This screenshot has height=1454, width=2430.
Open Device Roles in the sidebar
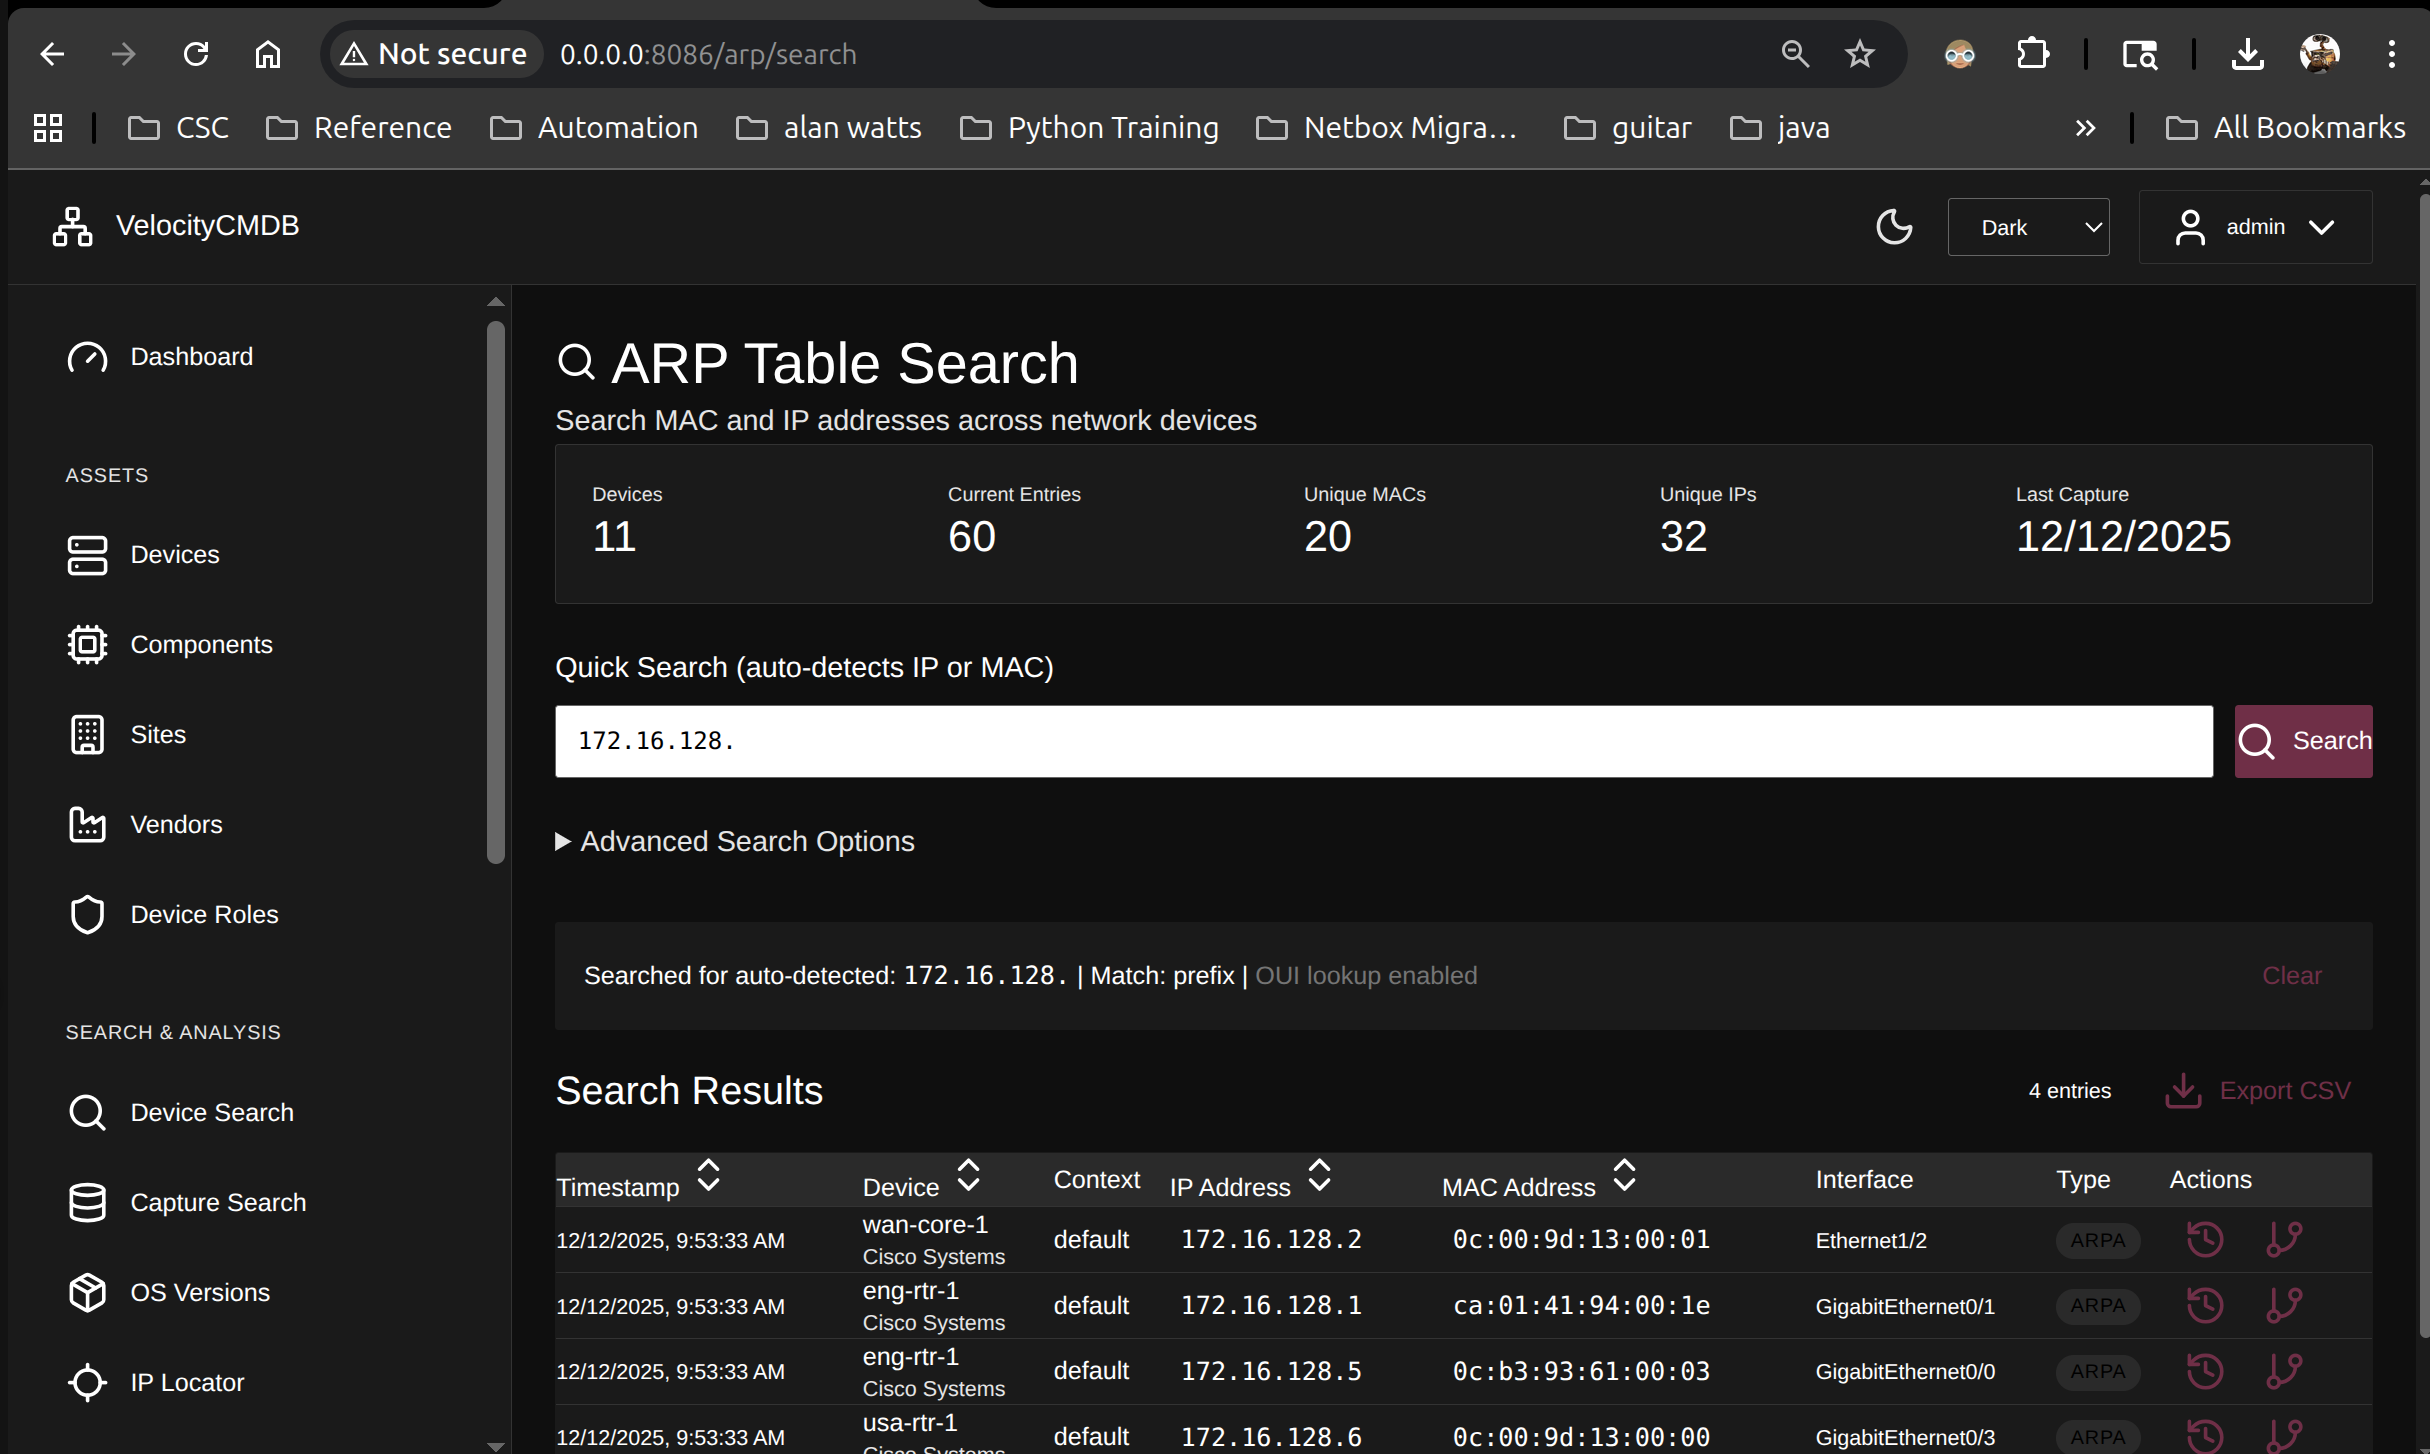pos(203,914)
